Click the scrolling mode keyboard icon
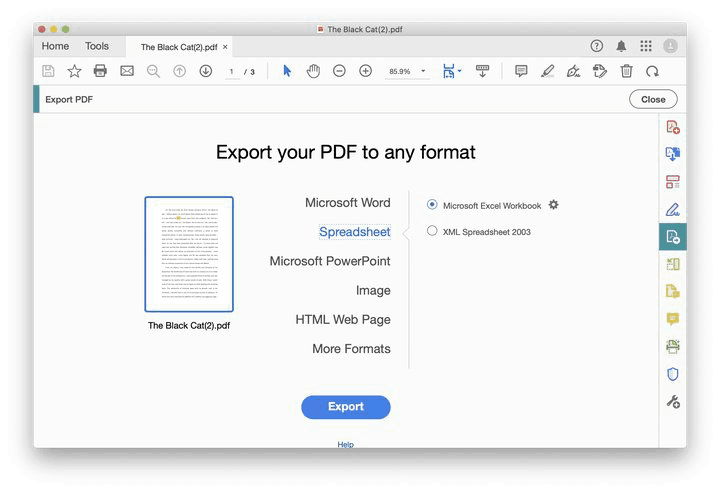Viewport: 720px width, 492px height. coord(482,71)
